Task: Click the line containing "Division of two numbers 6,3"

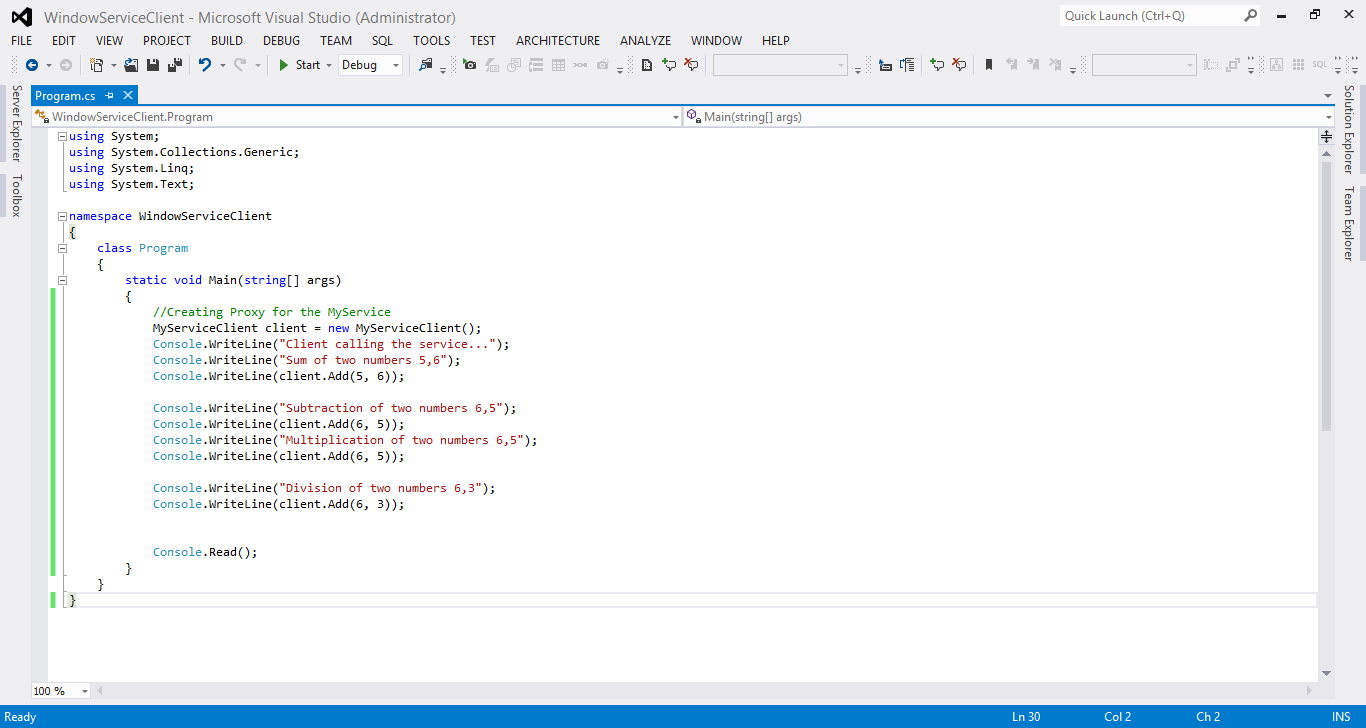Action: [324, 488]
